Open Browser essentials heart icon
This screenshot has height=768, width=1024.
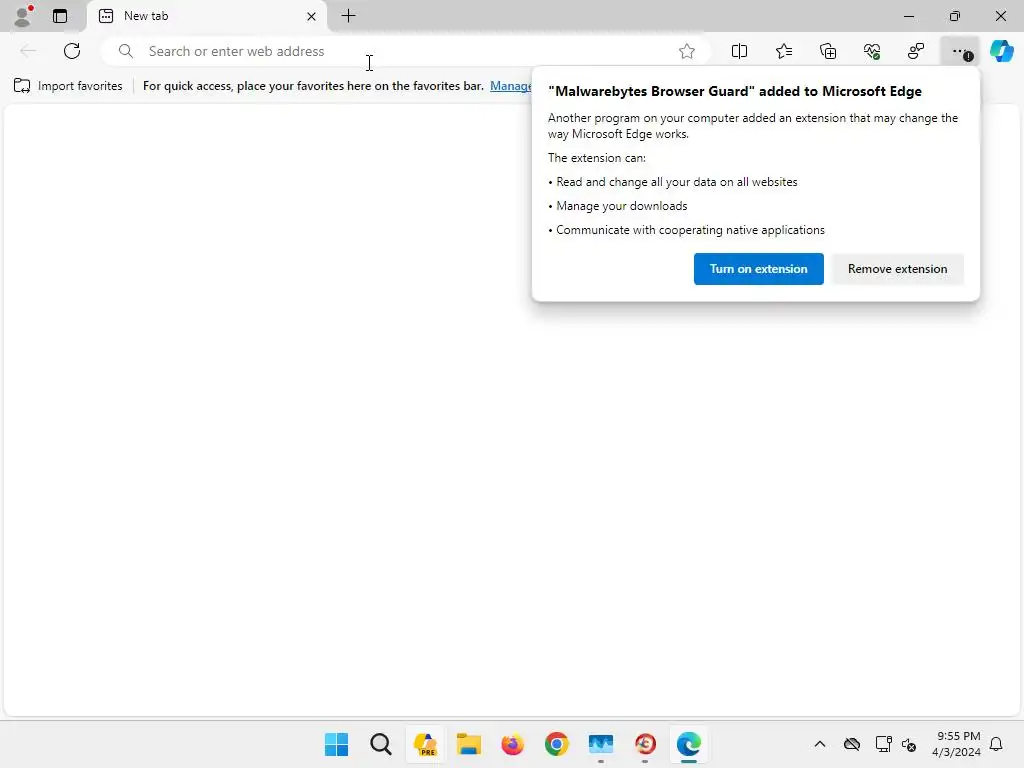(872, 51)
